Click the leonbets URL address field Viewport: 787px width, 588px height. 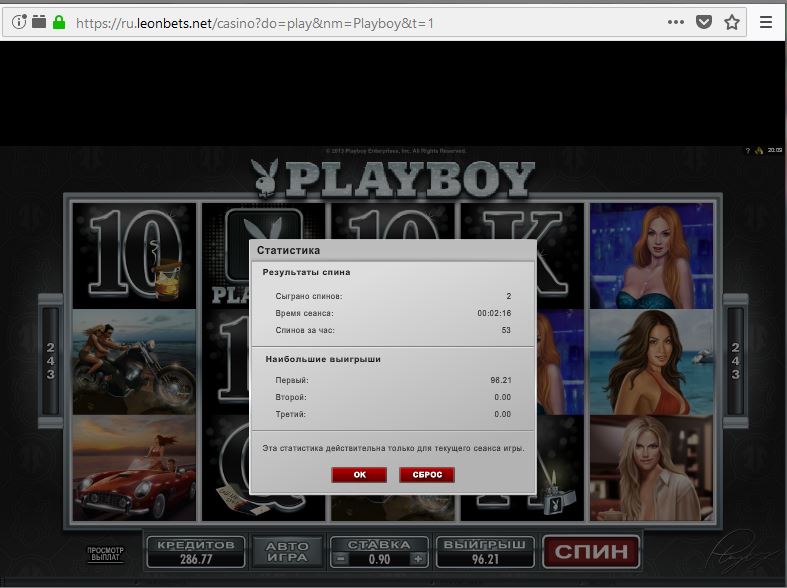(300, 22)
